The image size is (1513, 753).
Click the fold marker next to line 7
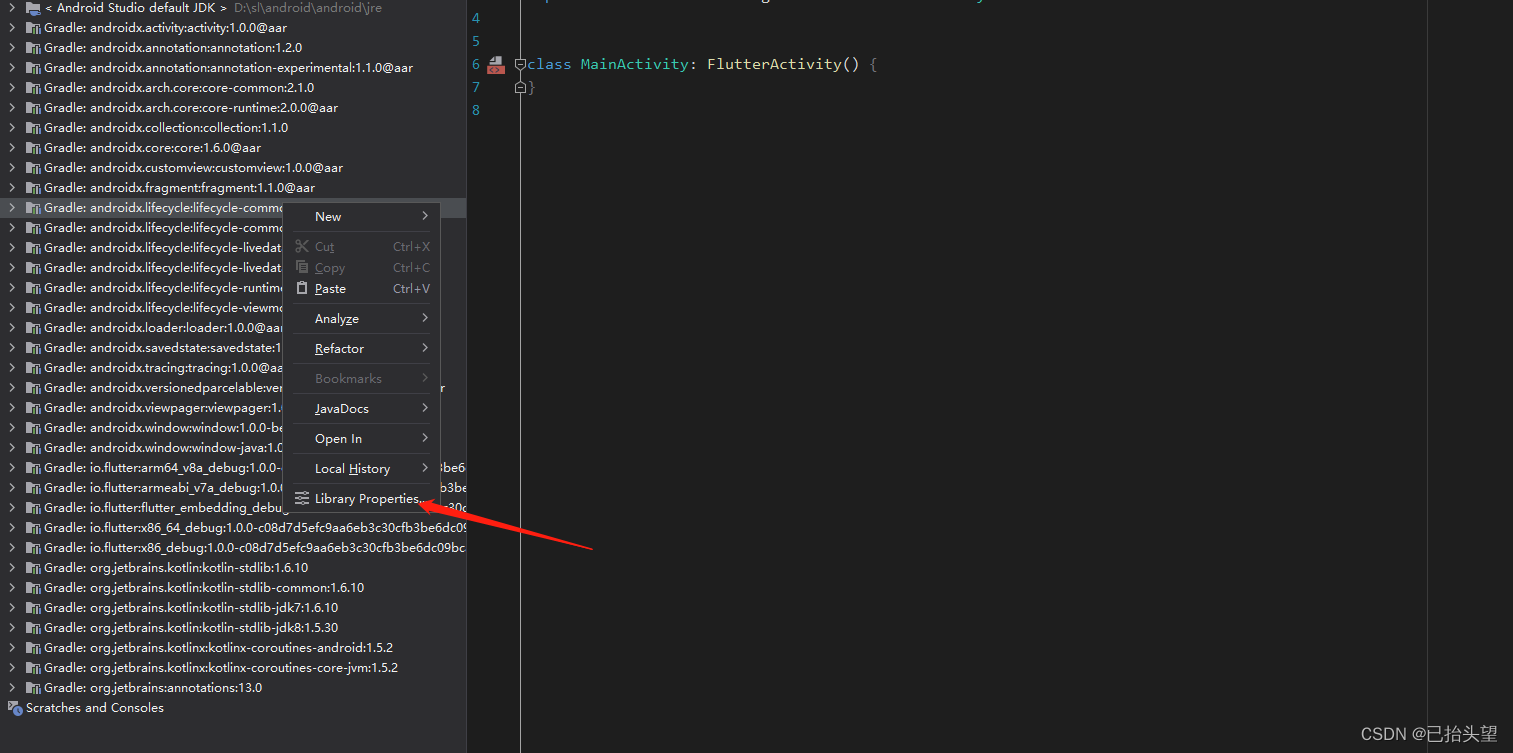click(x=521, y=87)
